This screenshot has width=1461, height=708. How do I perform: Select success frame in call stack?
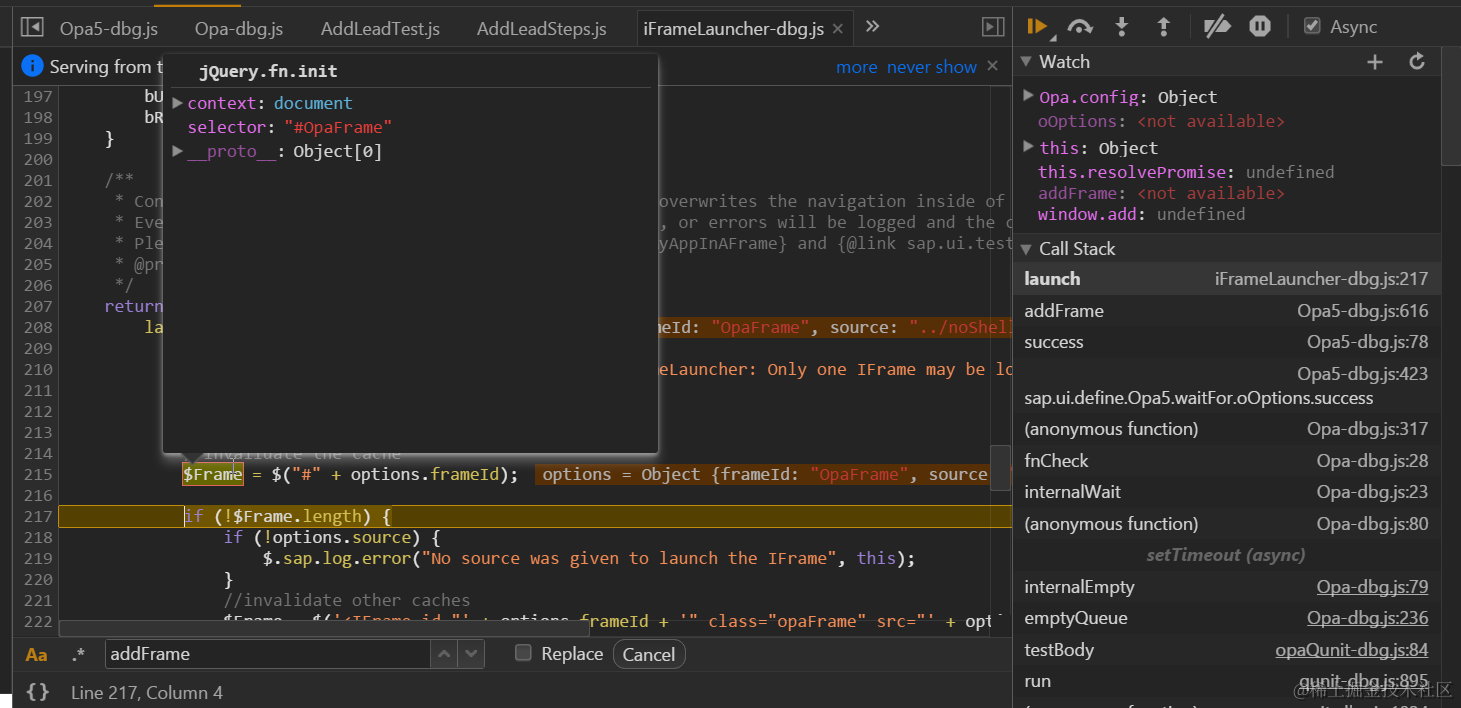click(x=1227, y=342)
